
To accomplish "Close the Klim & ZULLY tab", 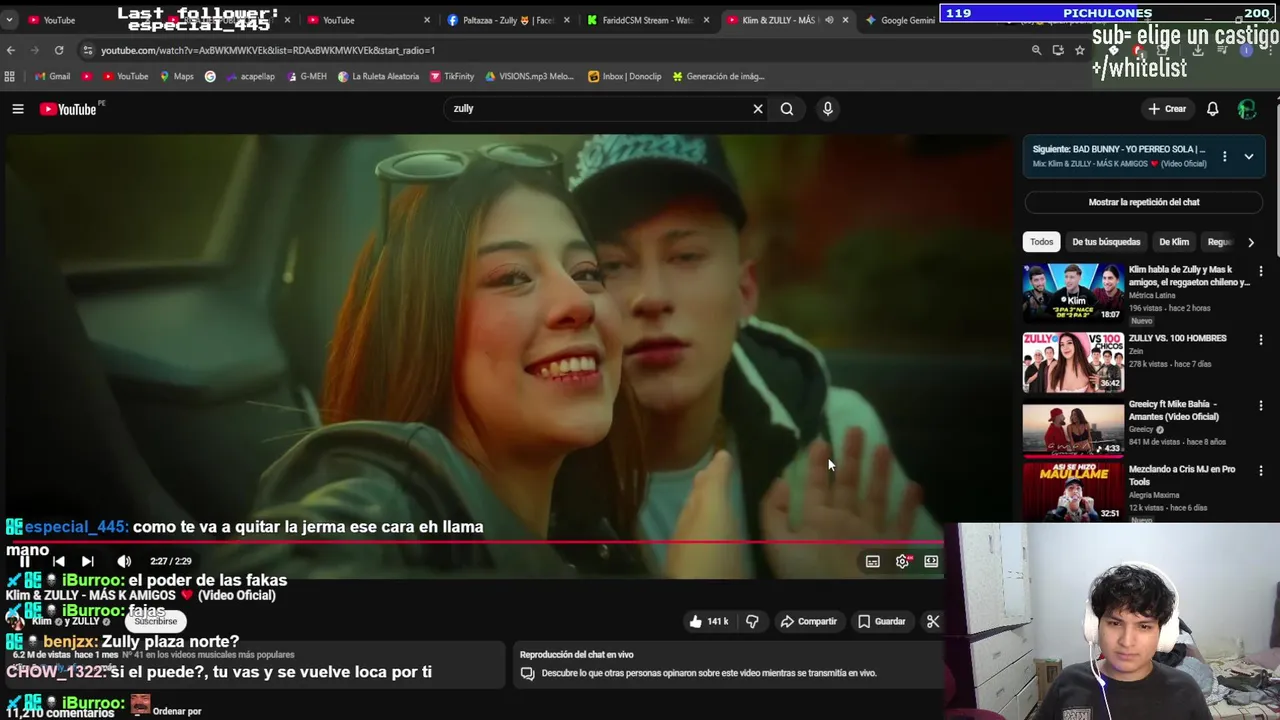I will [x=845, y=20].
